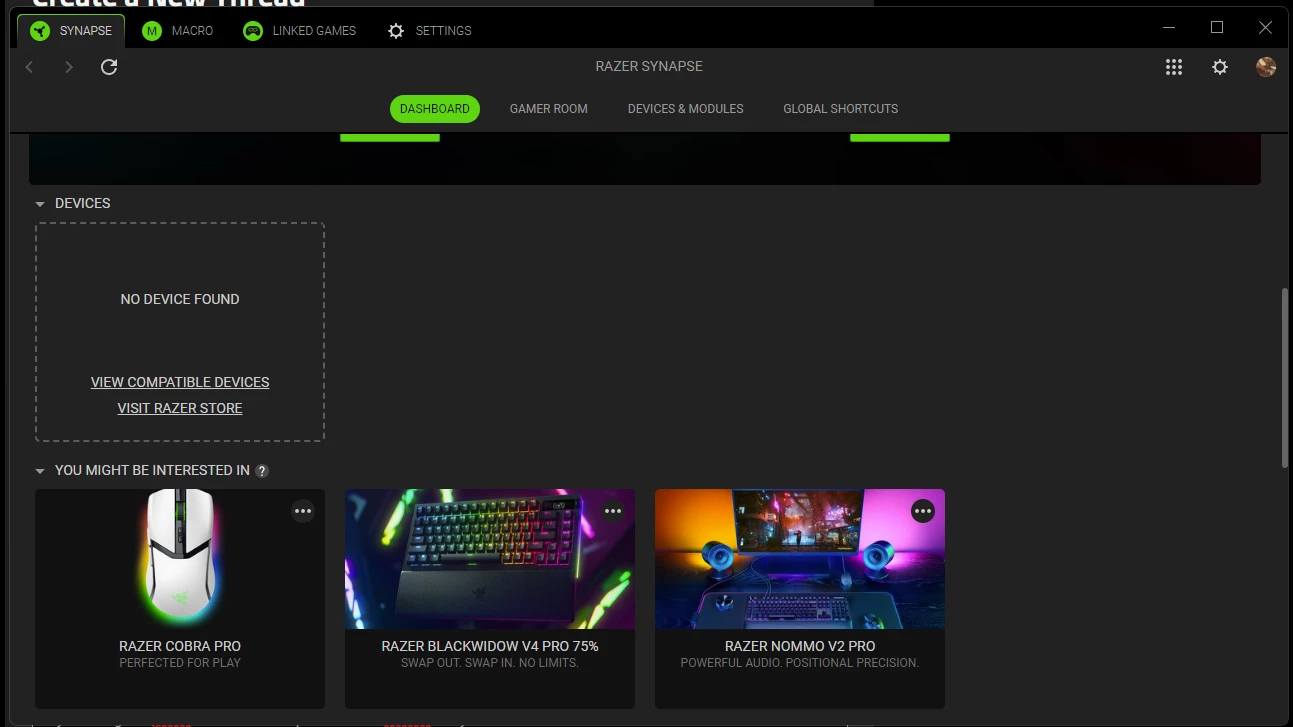Open the Razer Cobra Pro mouse image
The image size is (1293, 727).
[180, 558]
